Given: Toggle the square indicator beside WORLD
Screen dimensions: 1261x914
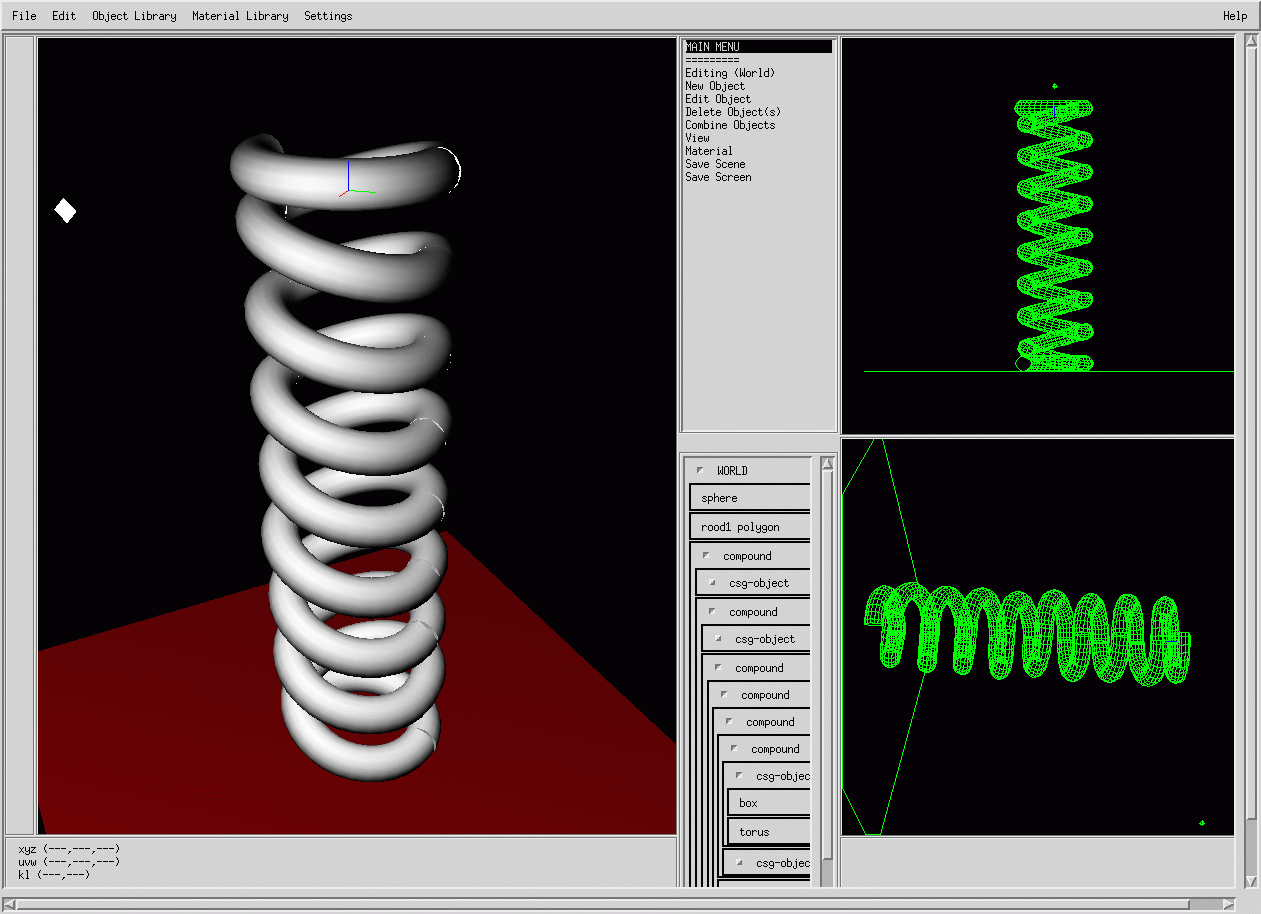Looking at the screenshot, I should point(701,470).
